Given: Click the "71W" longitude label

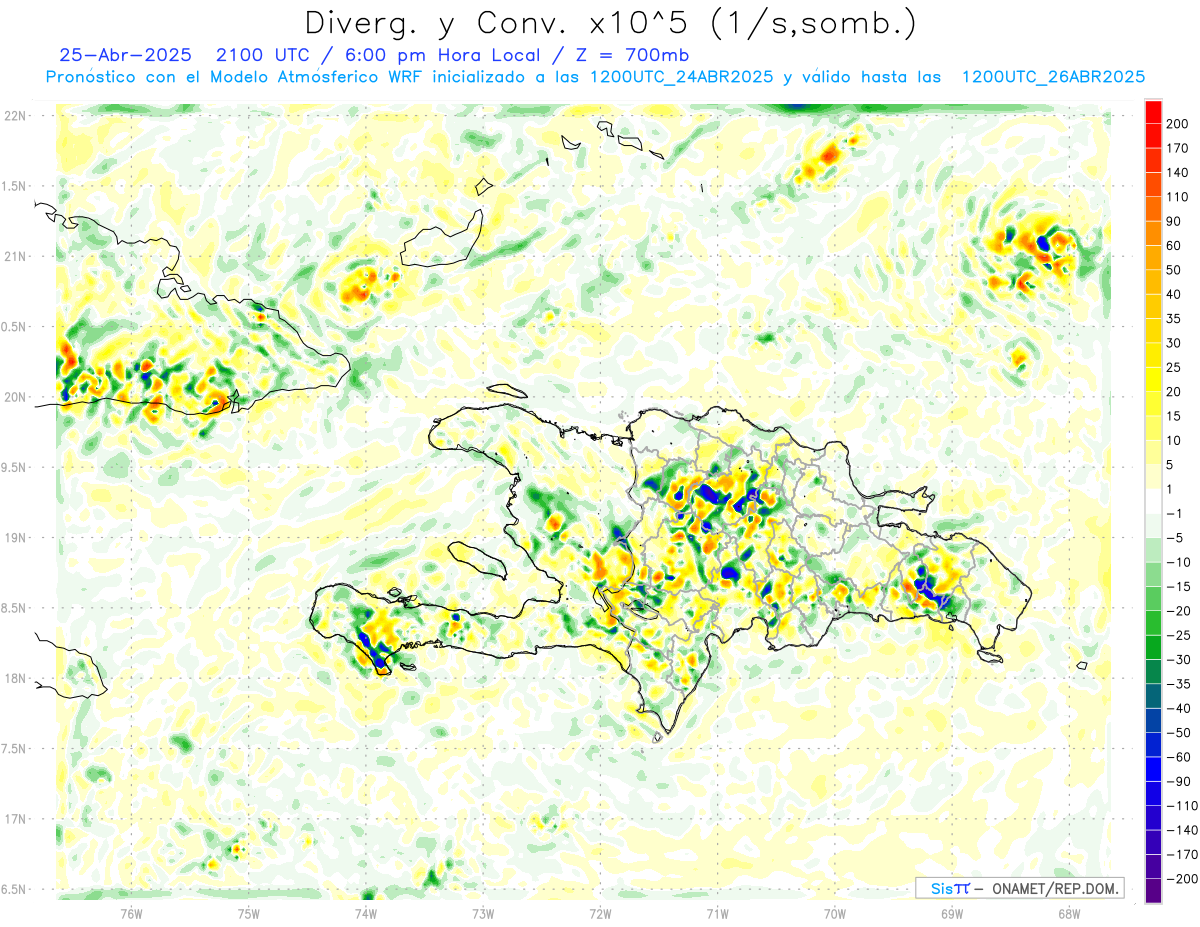Looking at the screenshot, I should (717, 913).
